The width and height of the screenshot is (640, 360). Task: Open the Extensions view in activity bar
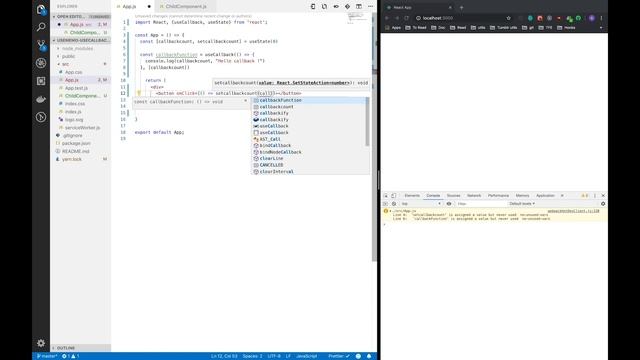[x=41, y=81]
